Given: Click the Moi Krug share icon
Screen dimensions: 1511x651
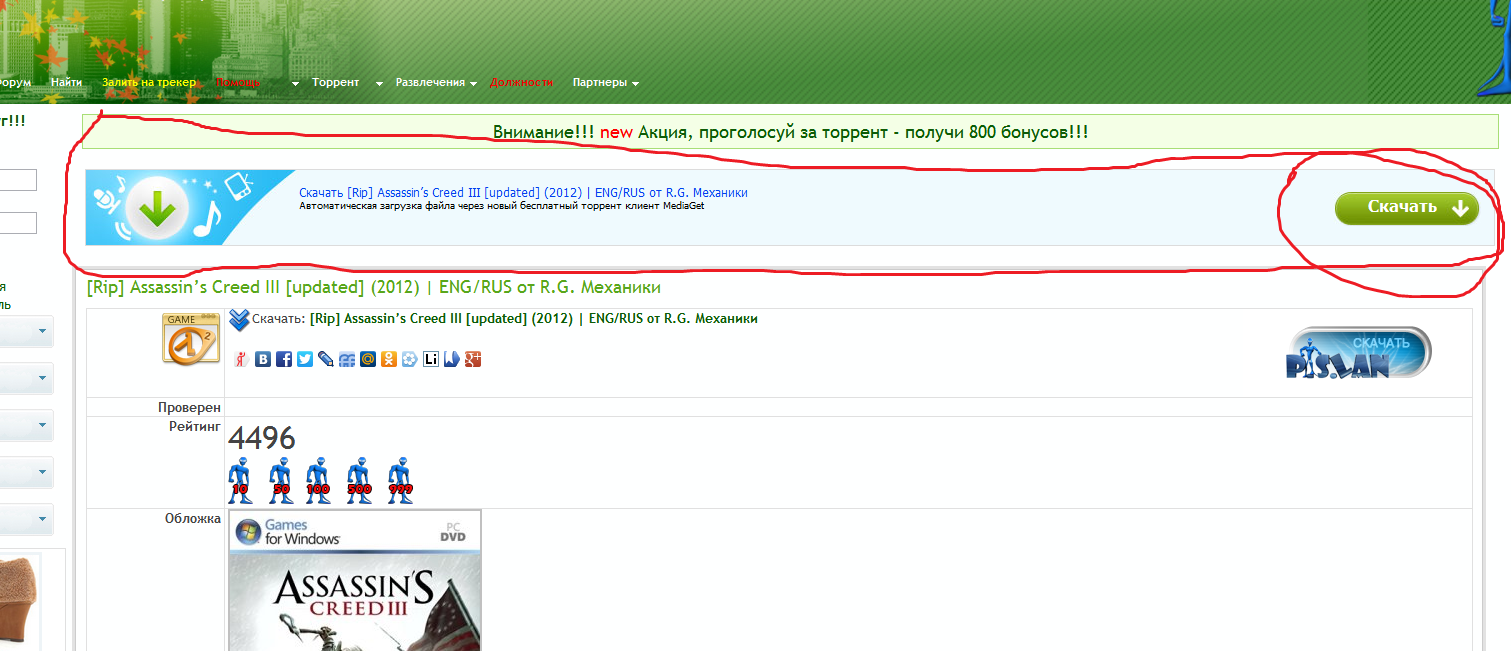Looking at the screenshot, I should (347, 359).
